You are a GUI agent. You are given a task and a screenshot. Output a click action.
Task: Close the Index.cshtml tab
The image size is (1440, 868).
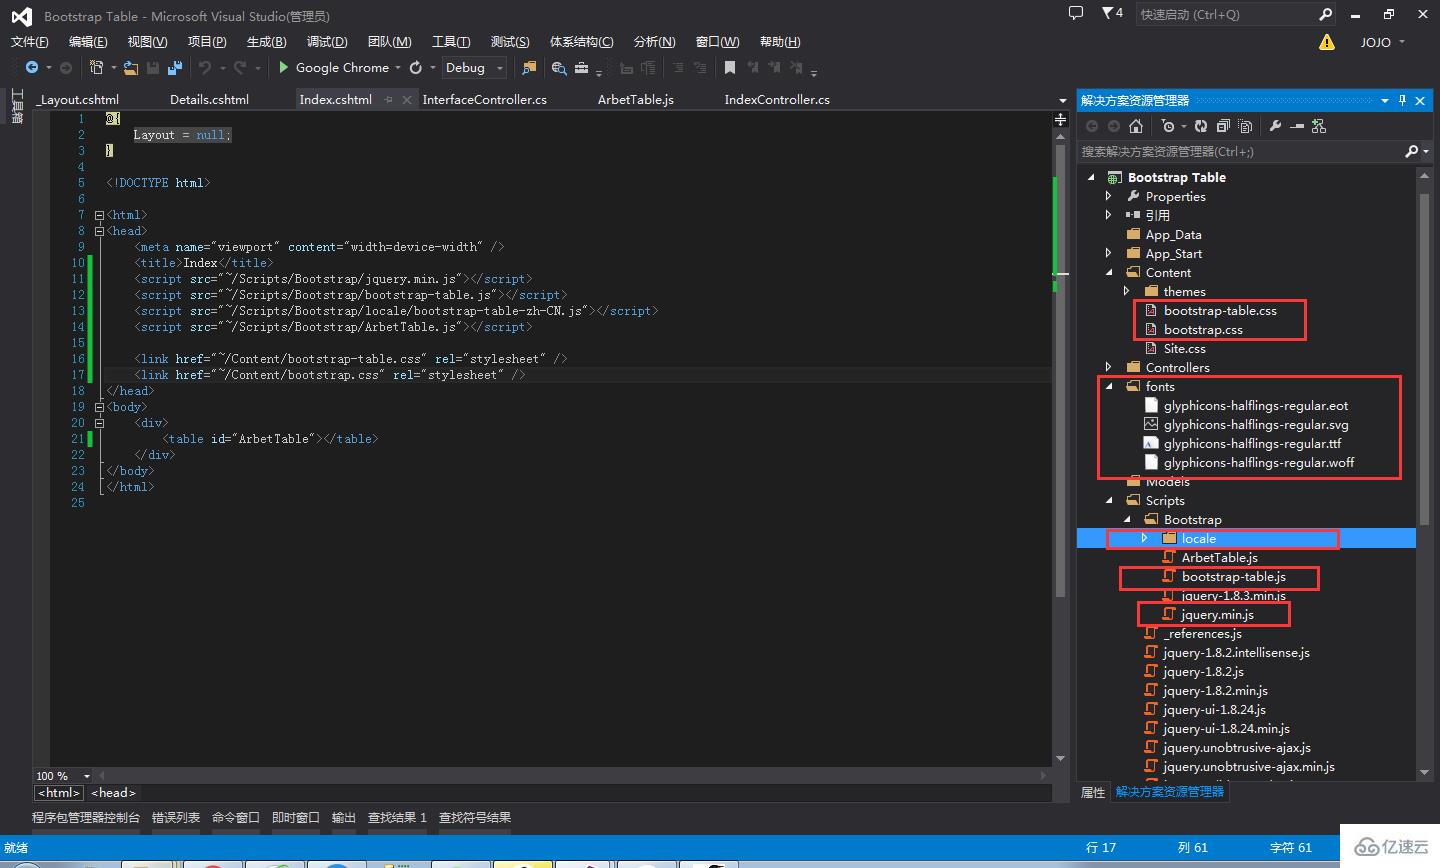(407, 99)
